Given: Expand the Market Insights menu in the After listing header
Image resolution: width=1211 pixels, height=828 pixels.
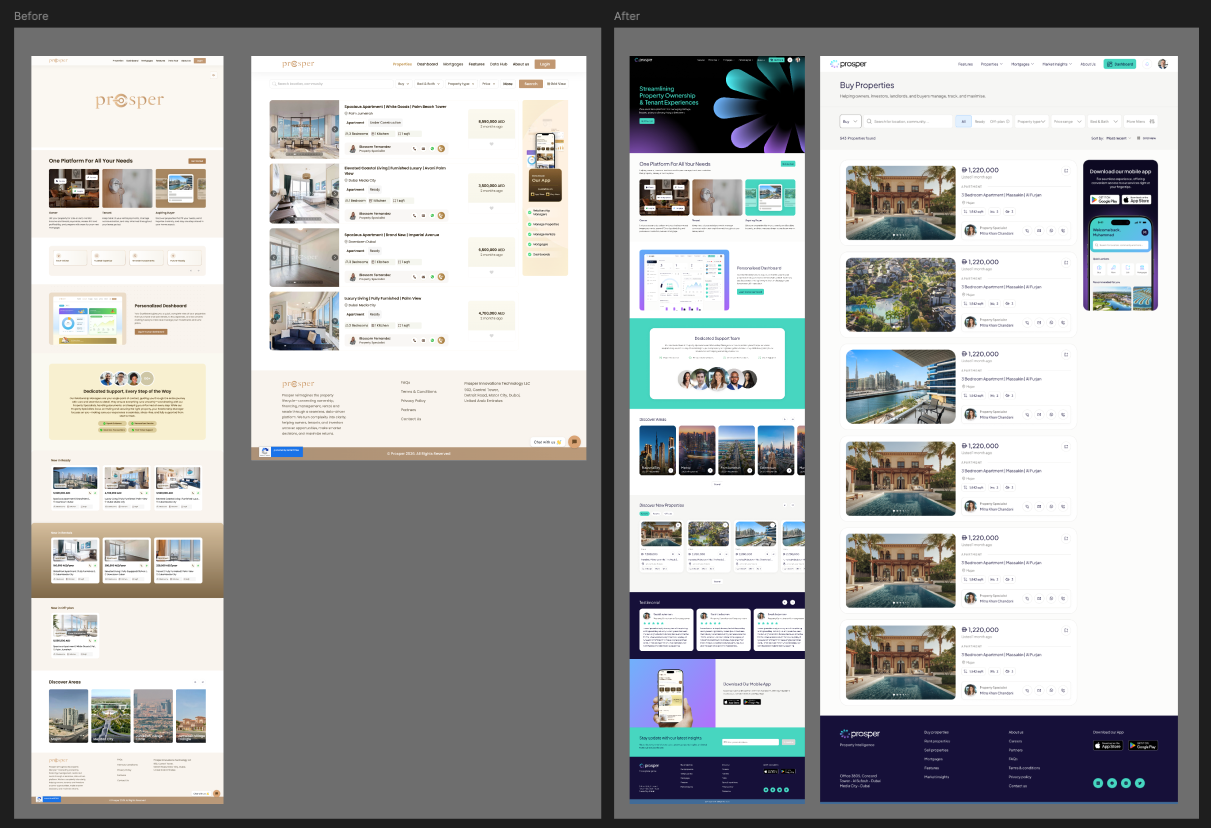Looking at the screenshot, I should click(x=1057, y=64).
